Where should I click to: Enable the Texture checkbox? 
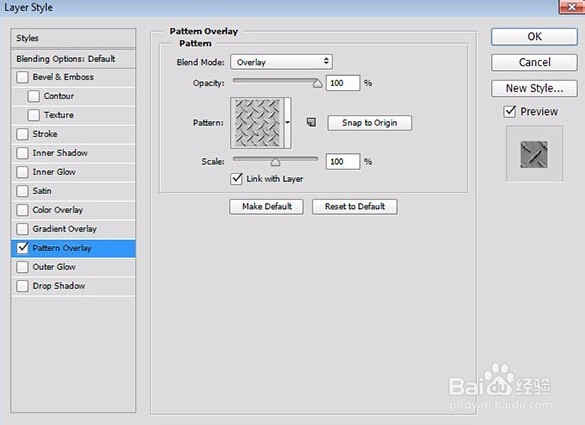click(x=34, y=115)
